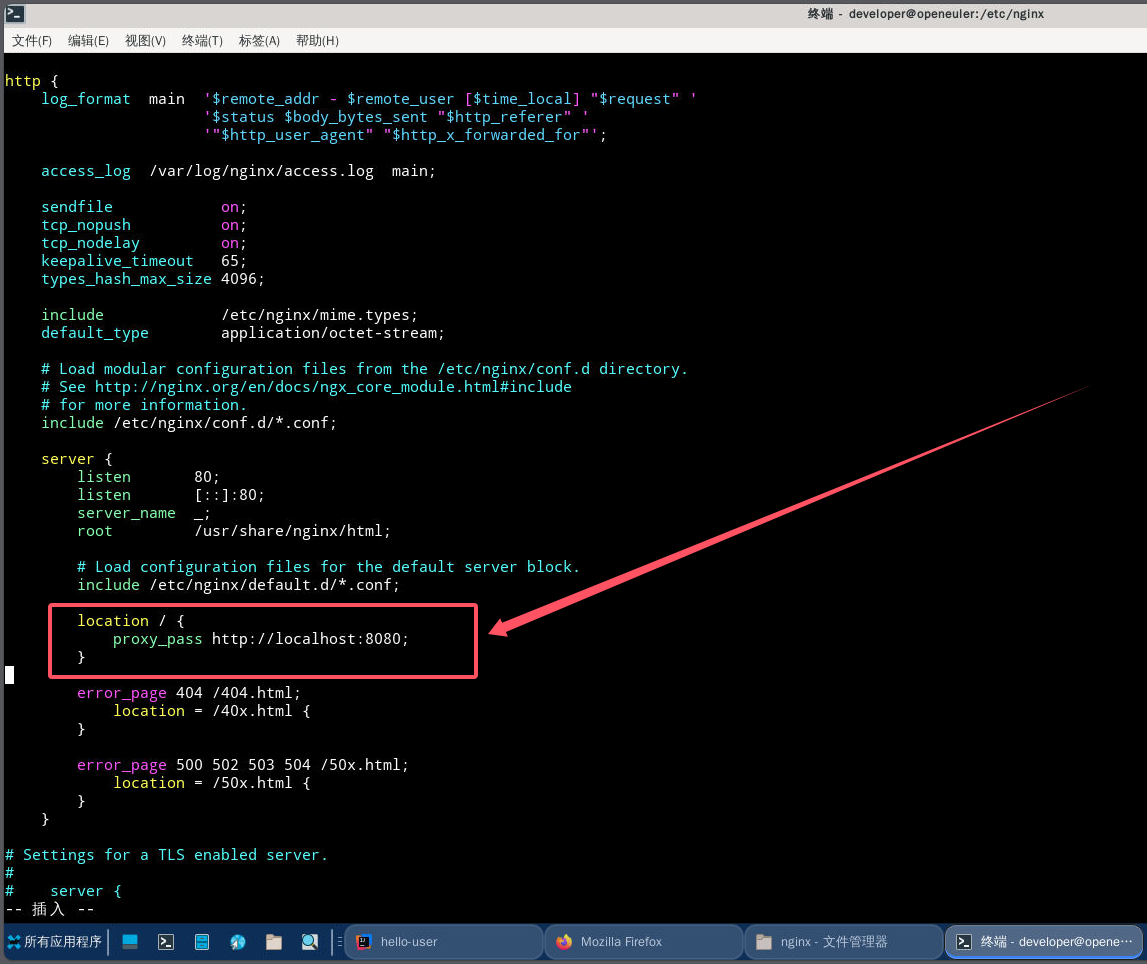
Task: Switch to the nginx - 文件管理器 window
Action: 844,942
